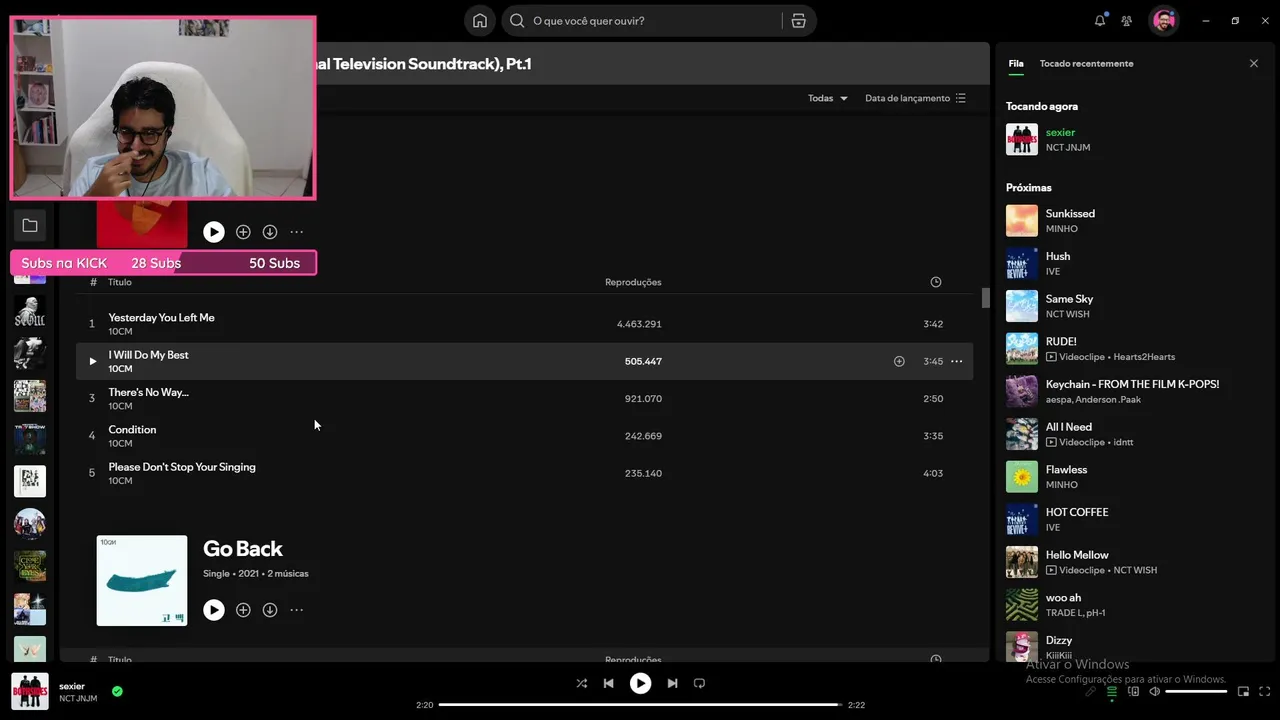This screenshot has width=1280, height=720.
Task: Adjust the volume slider
Action: point(1196,691)
